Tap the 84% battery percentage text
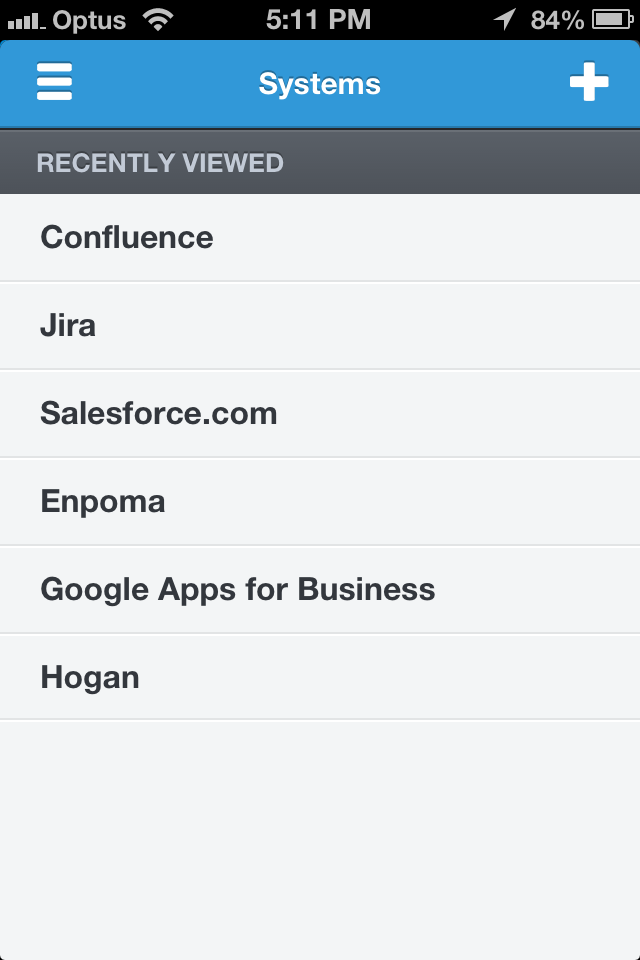This screenshot has width=640, height=960. click(557, 19)
